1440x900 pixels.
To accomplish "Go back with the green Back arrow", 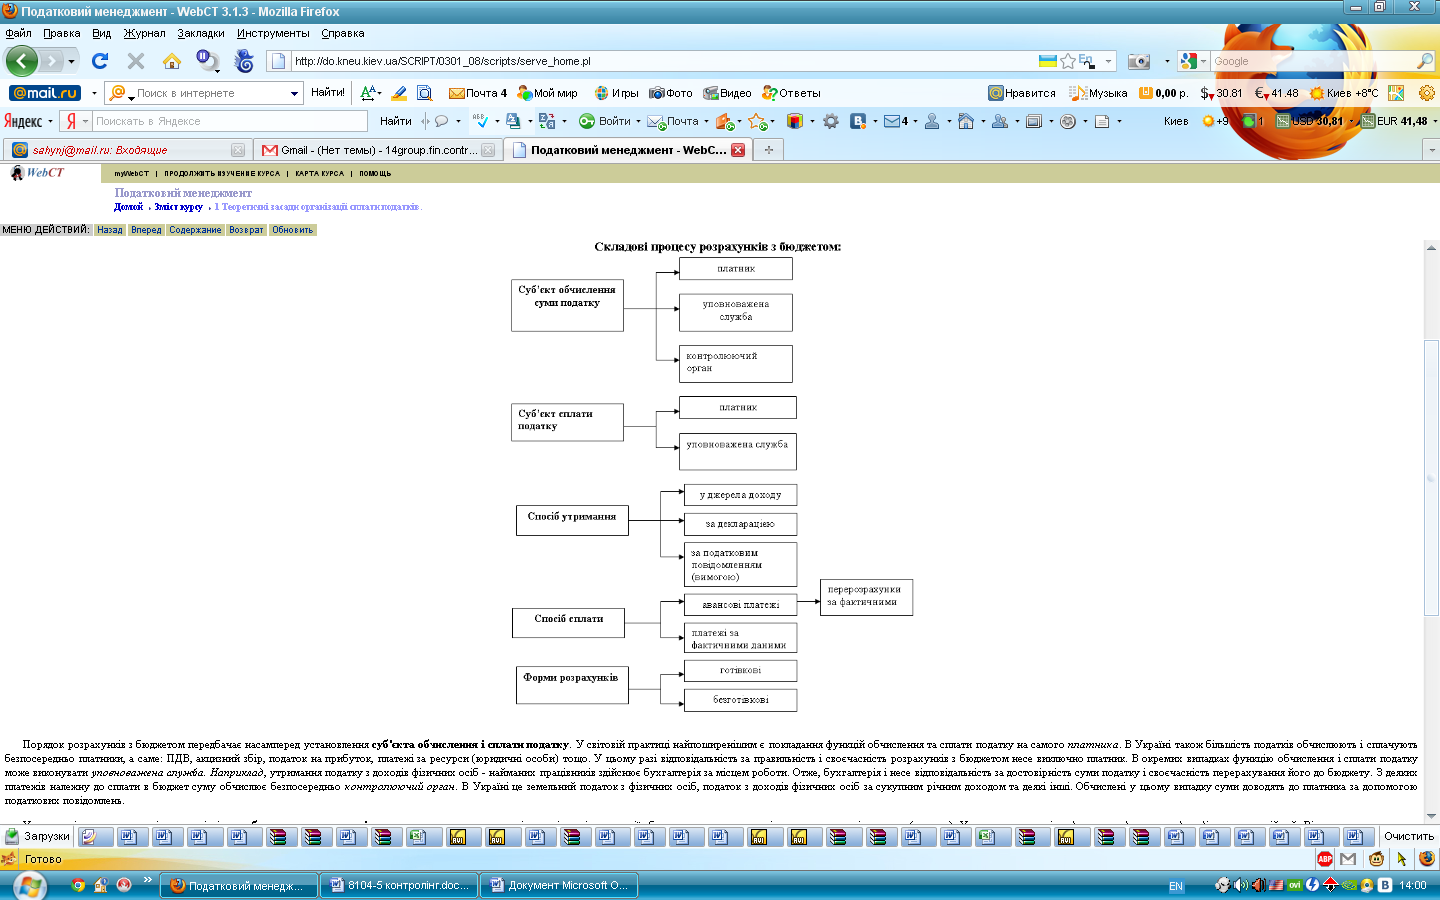I will pos(22,61).
